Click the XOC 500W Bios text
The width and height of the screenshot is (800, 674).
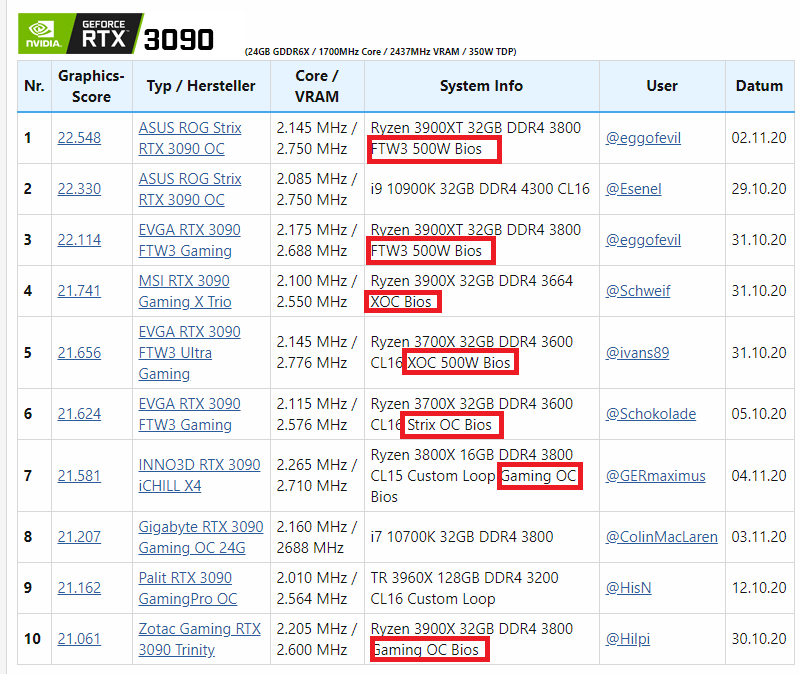459,363
